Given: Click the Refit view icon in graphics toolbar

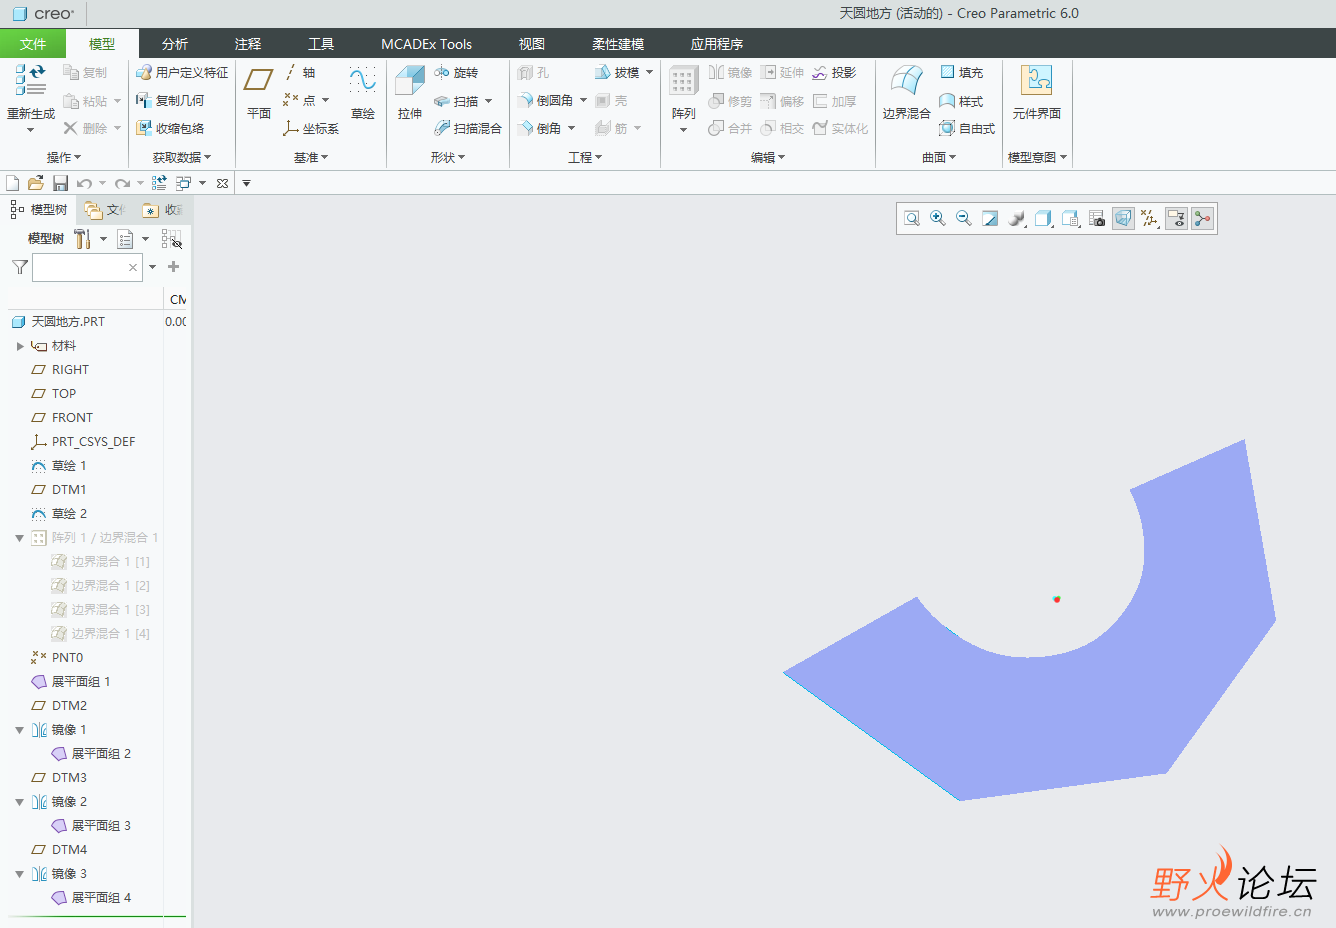Looking at the screenshot, I should pos(912,219).
